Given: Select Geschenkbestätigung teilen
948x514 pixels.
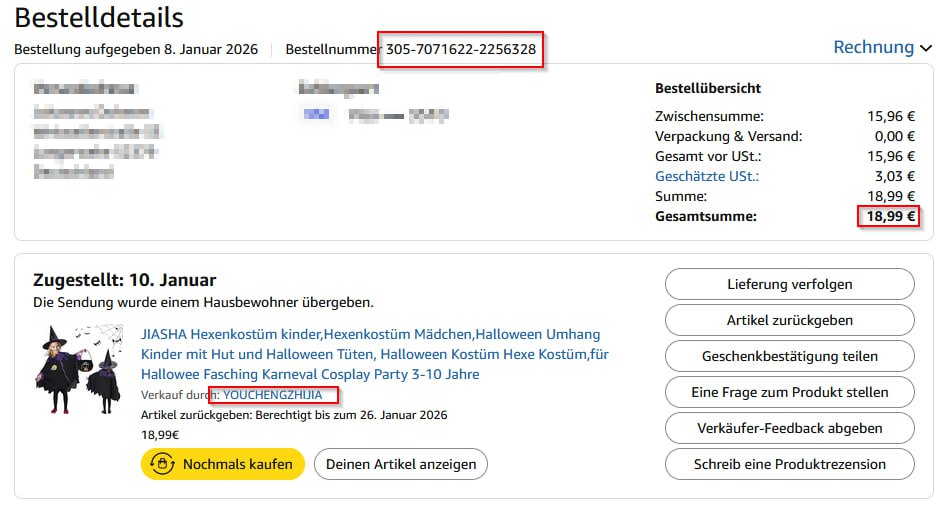Looking at the screenshot, I should pos(789,356).
